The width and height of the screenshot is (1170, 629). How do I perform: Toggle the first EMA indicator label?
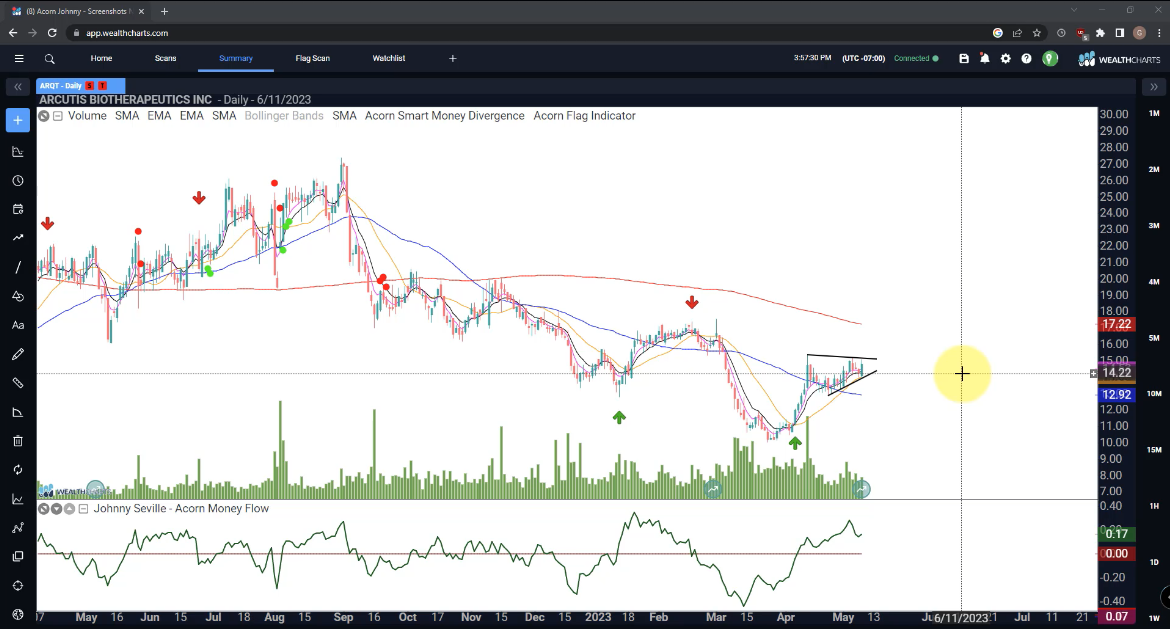159,116
